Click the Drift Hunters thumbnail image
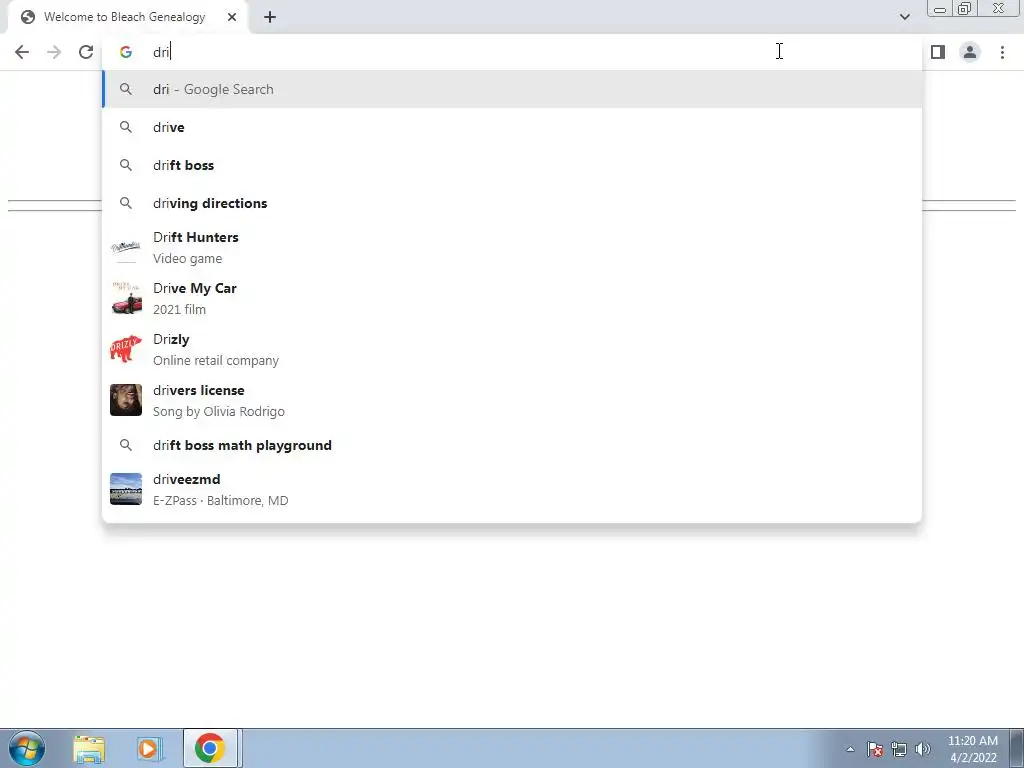The height and width of the screenshot is (768, 1024). point(125,248)
